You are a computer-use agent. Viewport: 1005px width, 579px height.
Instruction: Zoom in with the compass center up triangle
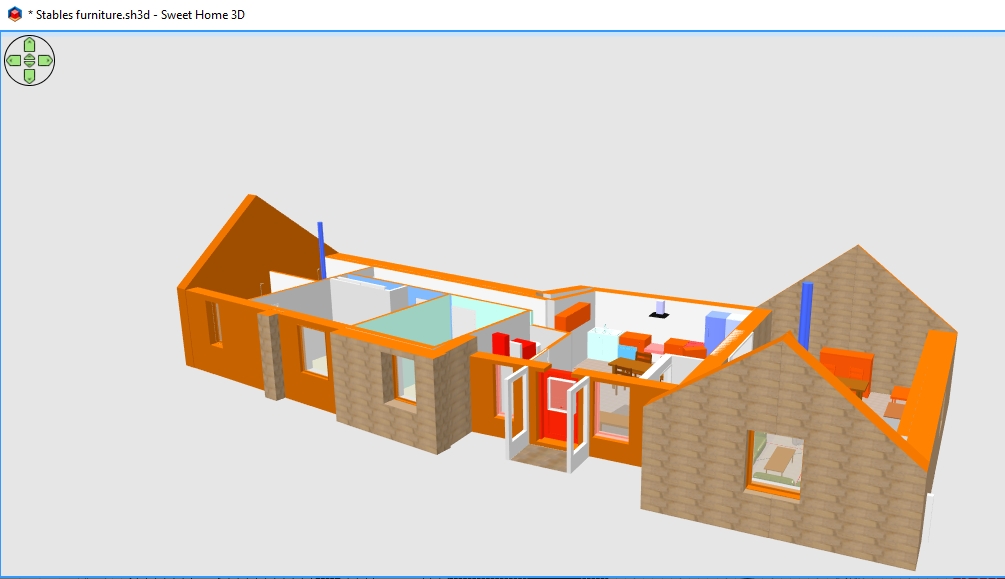(29, 56)
